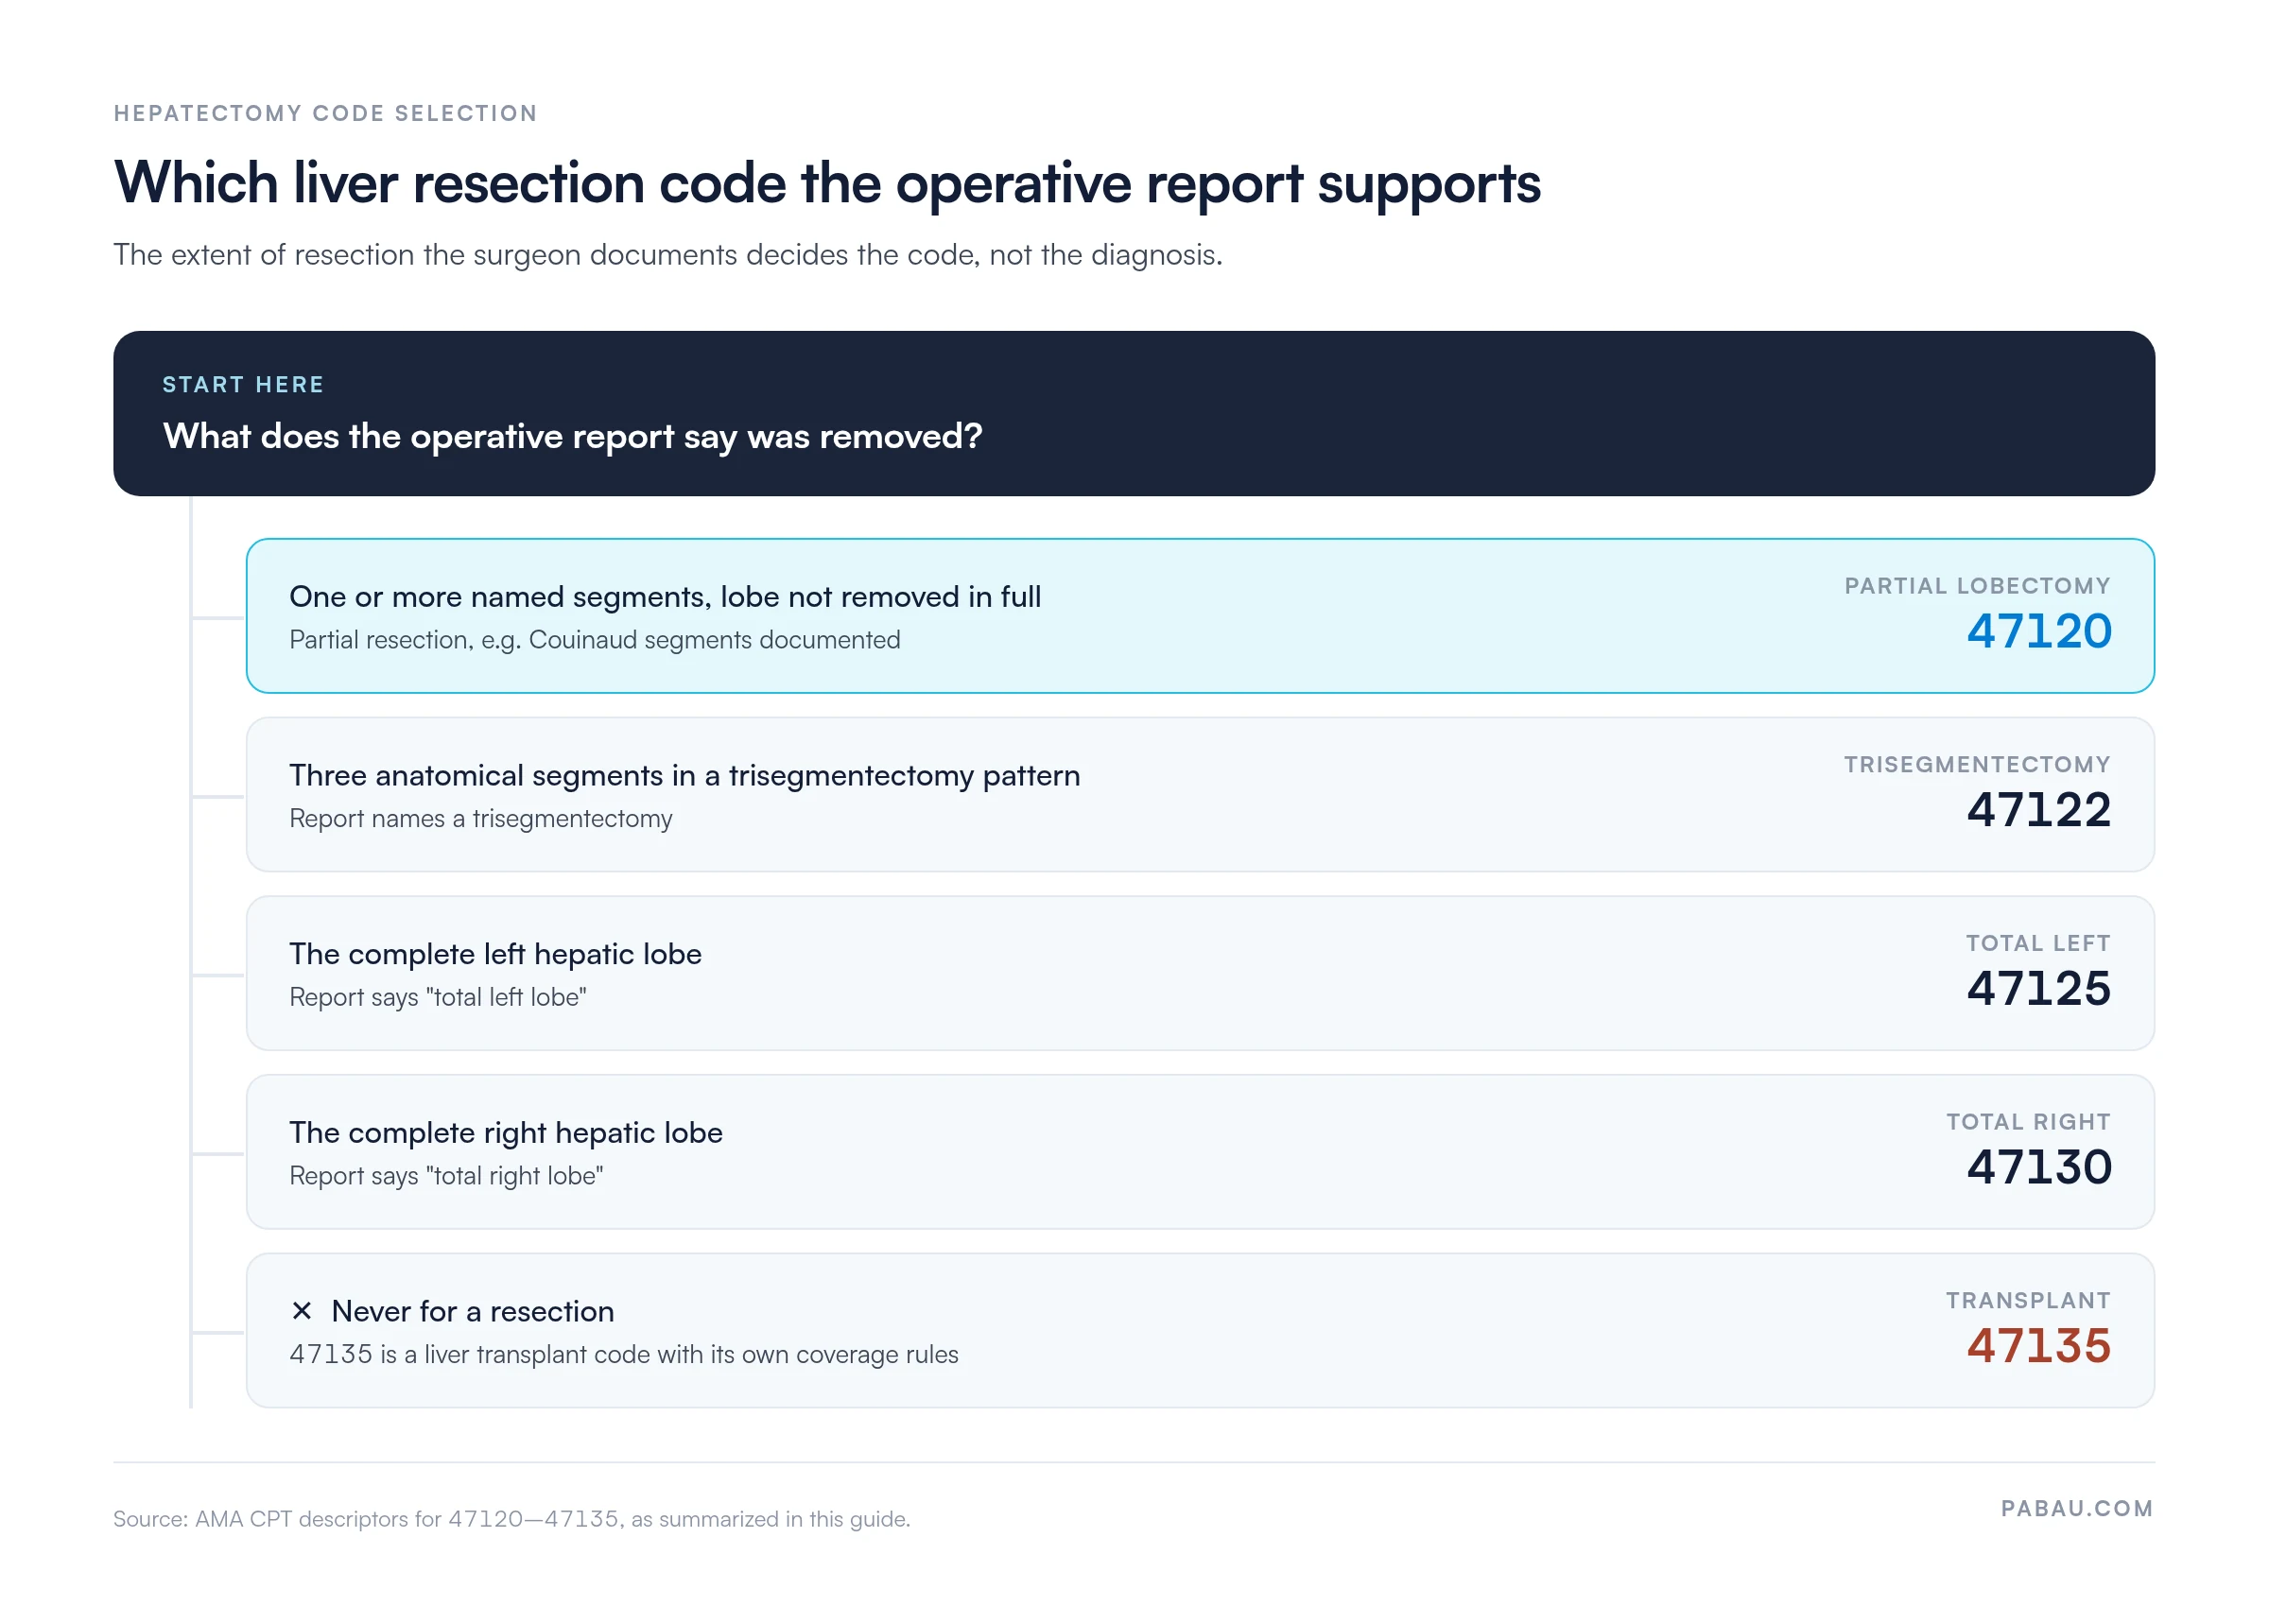This screenshot has height=1624, width=2269.
Task: Select the "One or more named segments" row
Action: 1200,616
